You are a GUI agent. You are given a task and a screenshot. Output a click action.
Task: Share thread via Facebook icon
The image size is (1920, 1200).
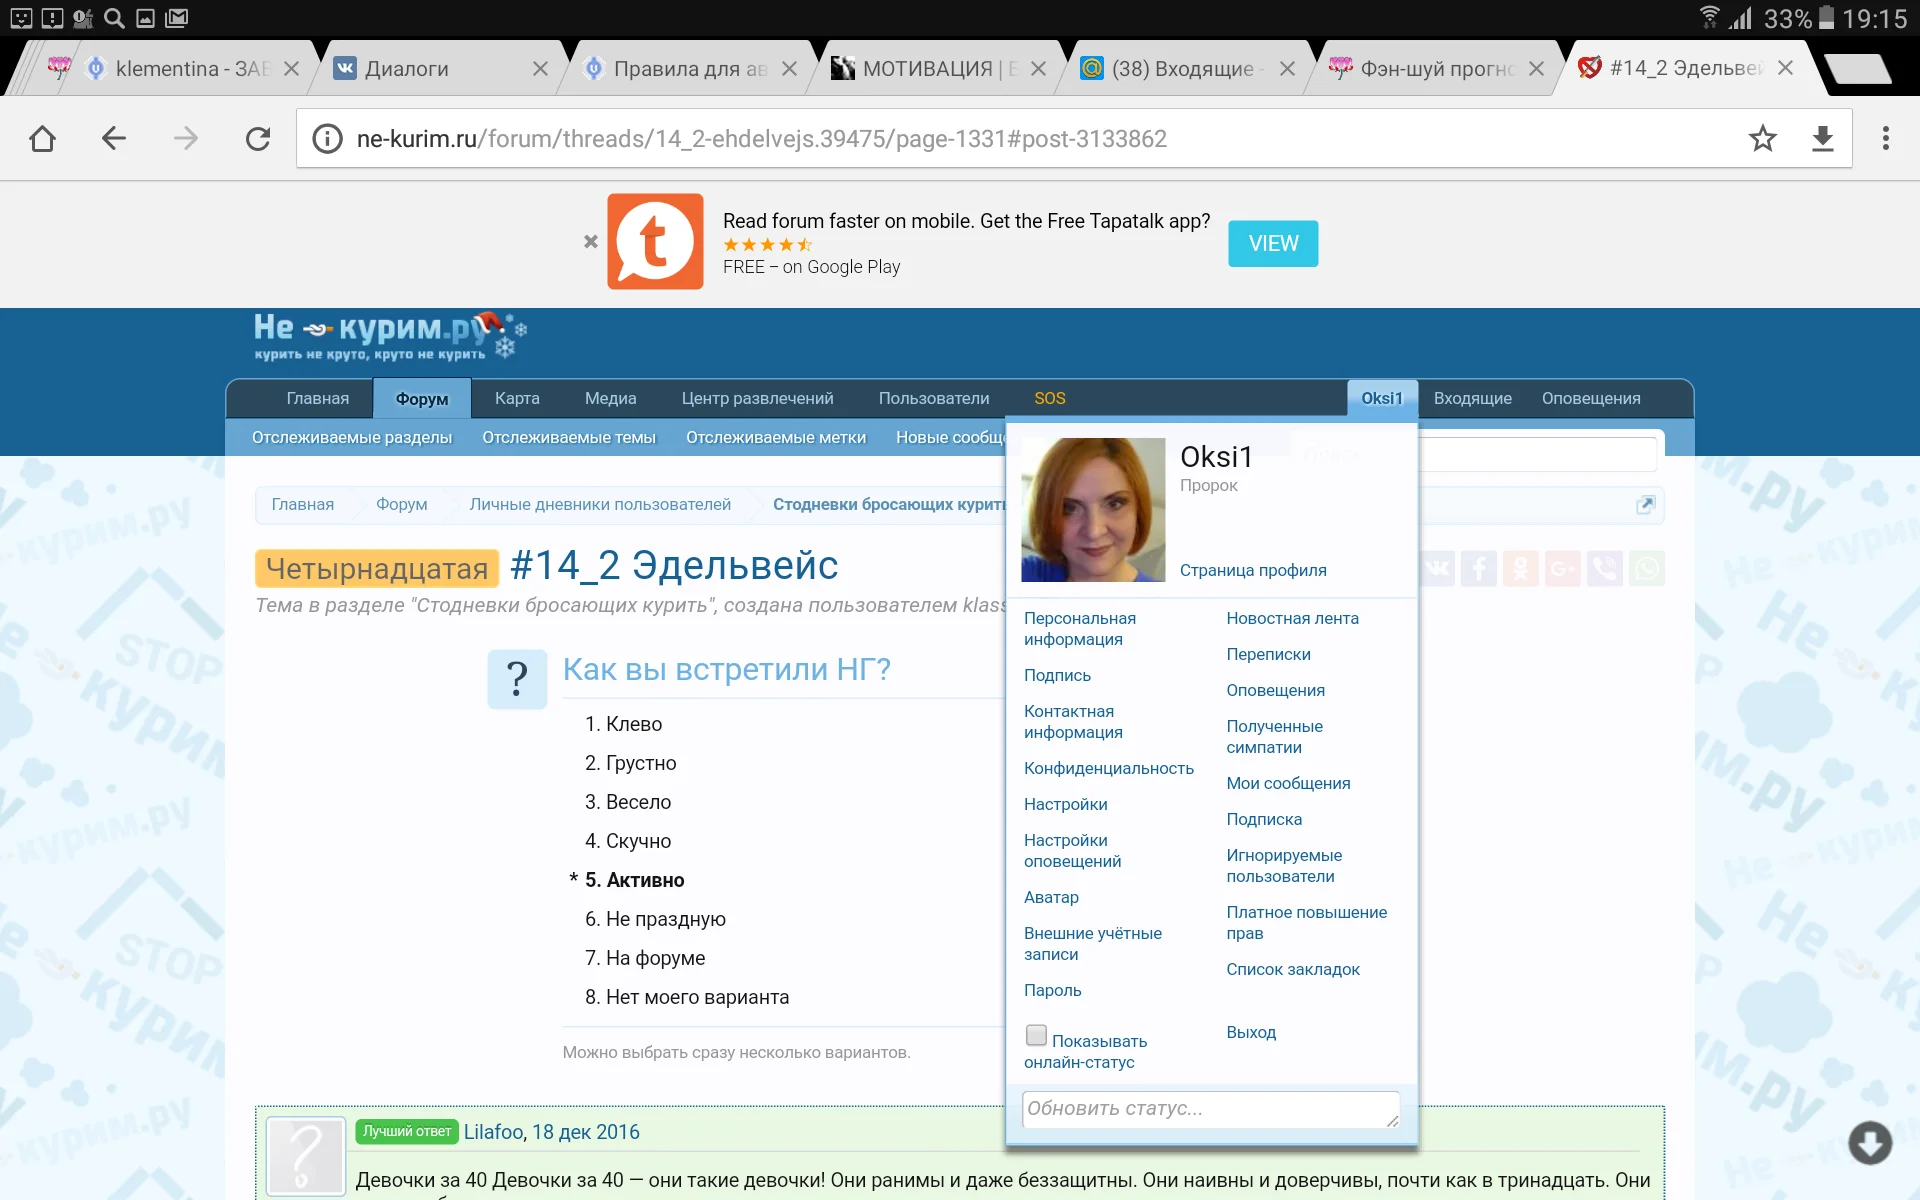1478,569
